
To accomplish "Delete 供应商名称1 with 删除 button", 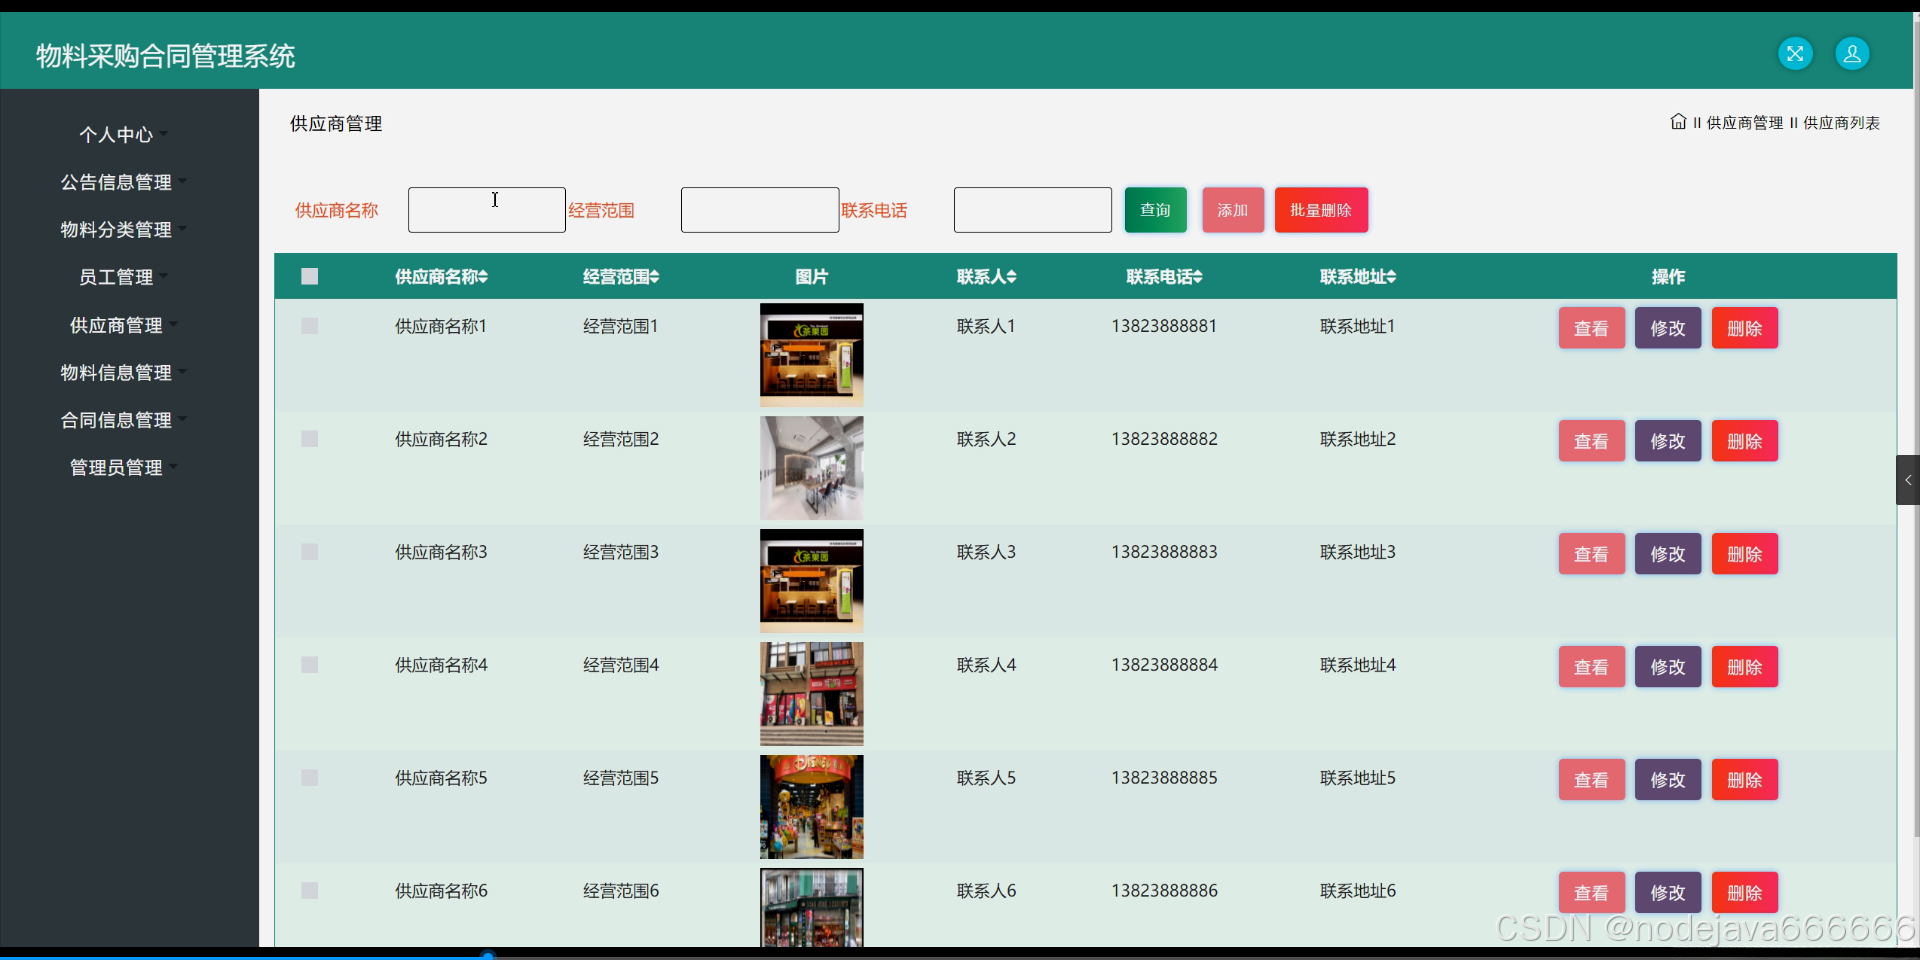I will point(1745,328).
